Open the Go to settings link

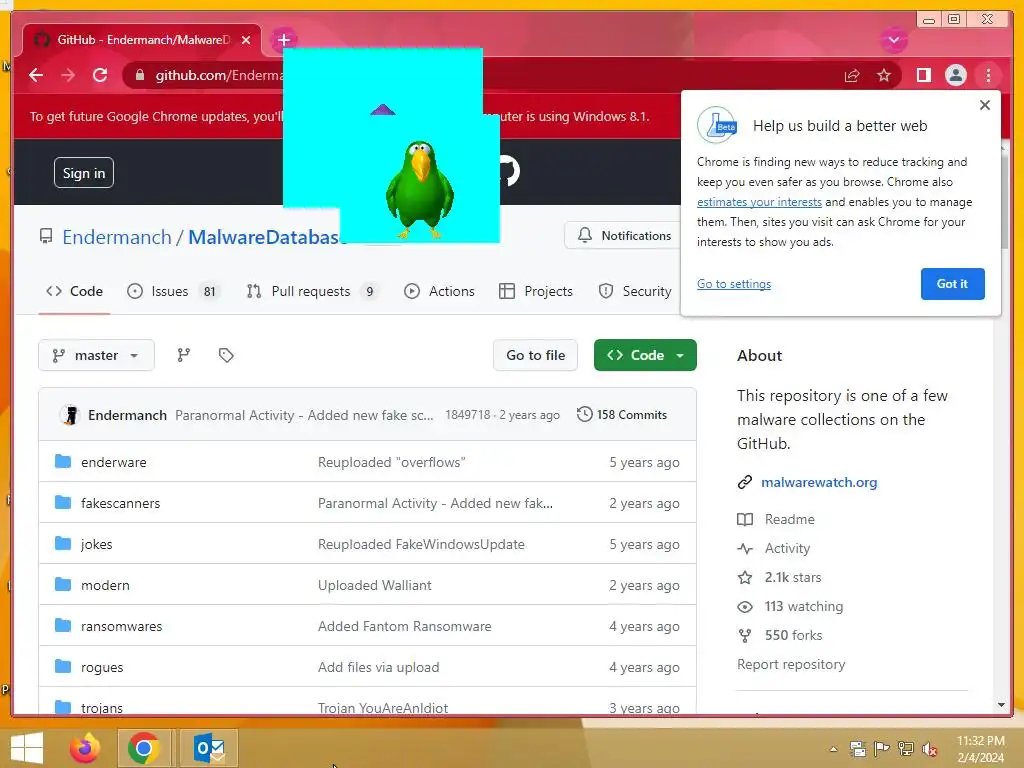tap(733, 284)
